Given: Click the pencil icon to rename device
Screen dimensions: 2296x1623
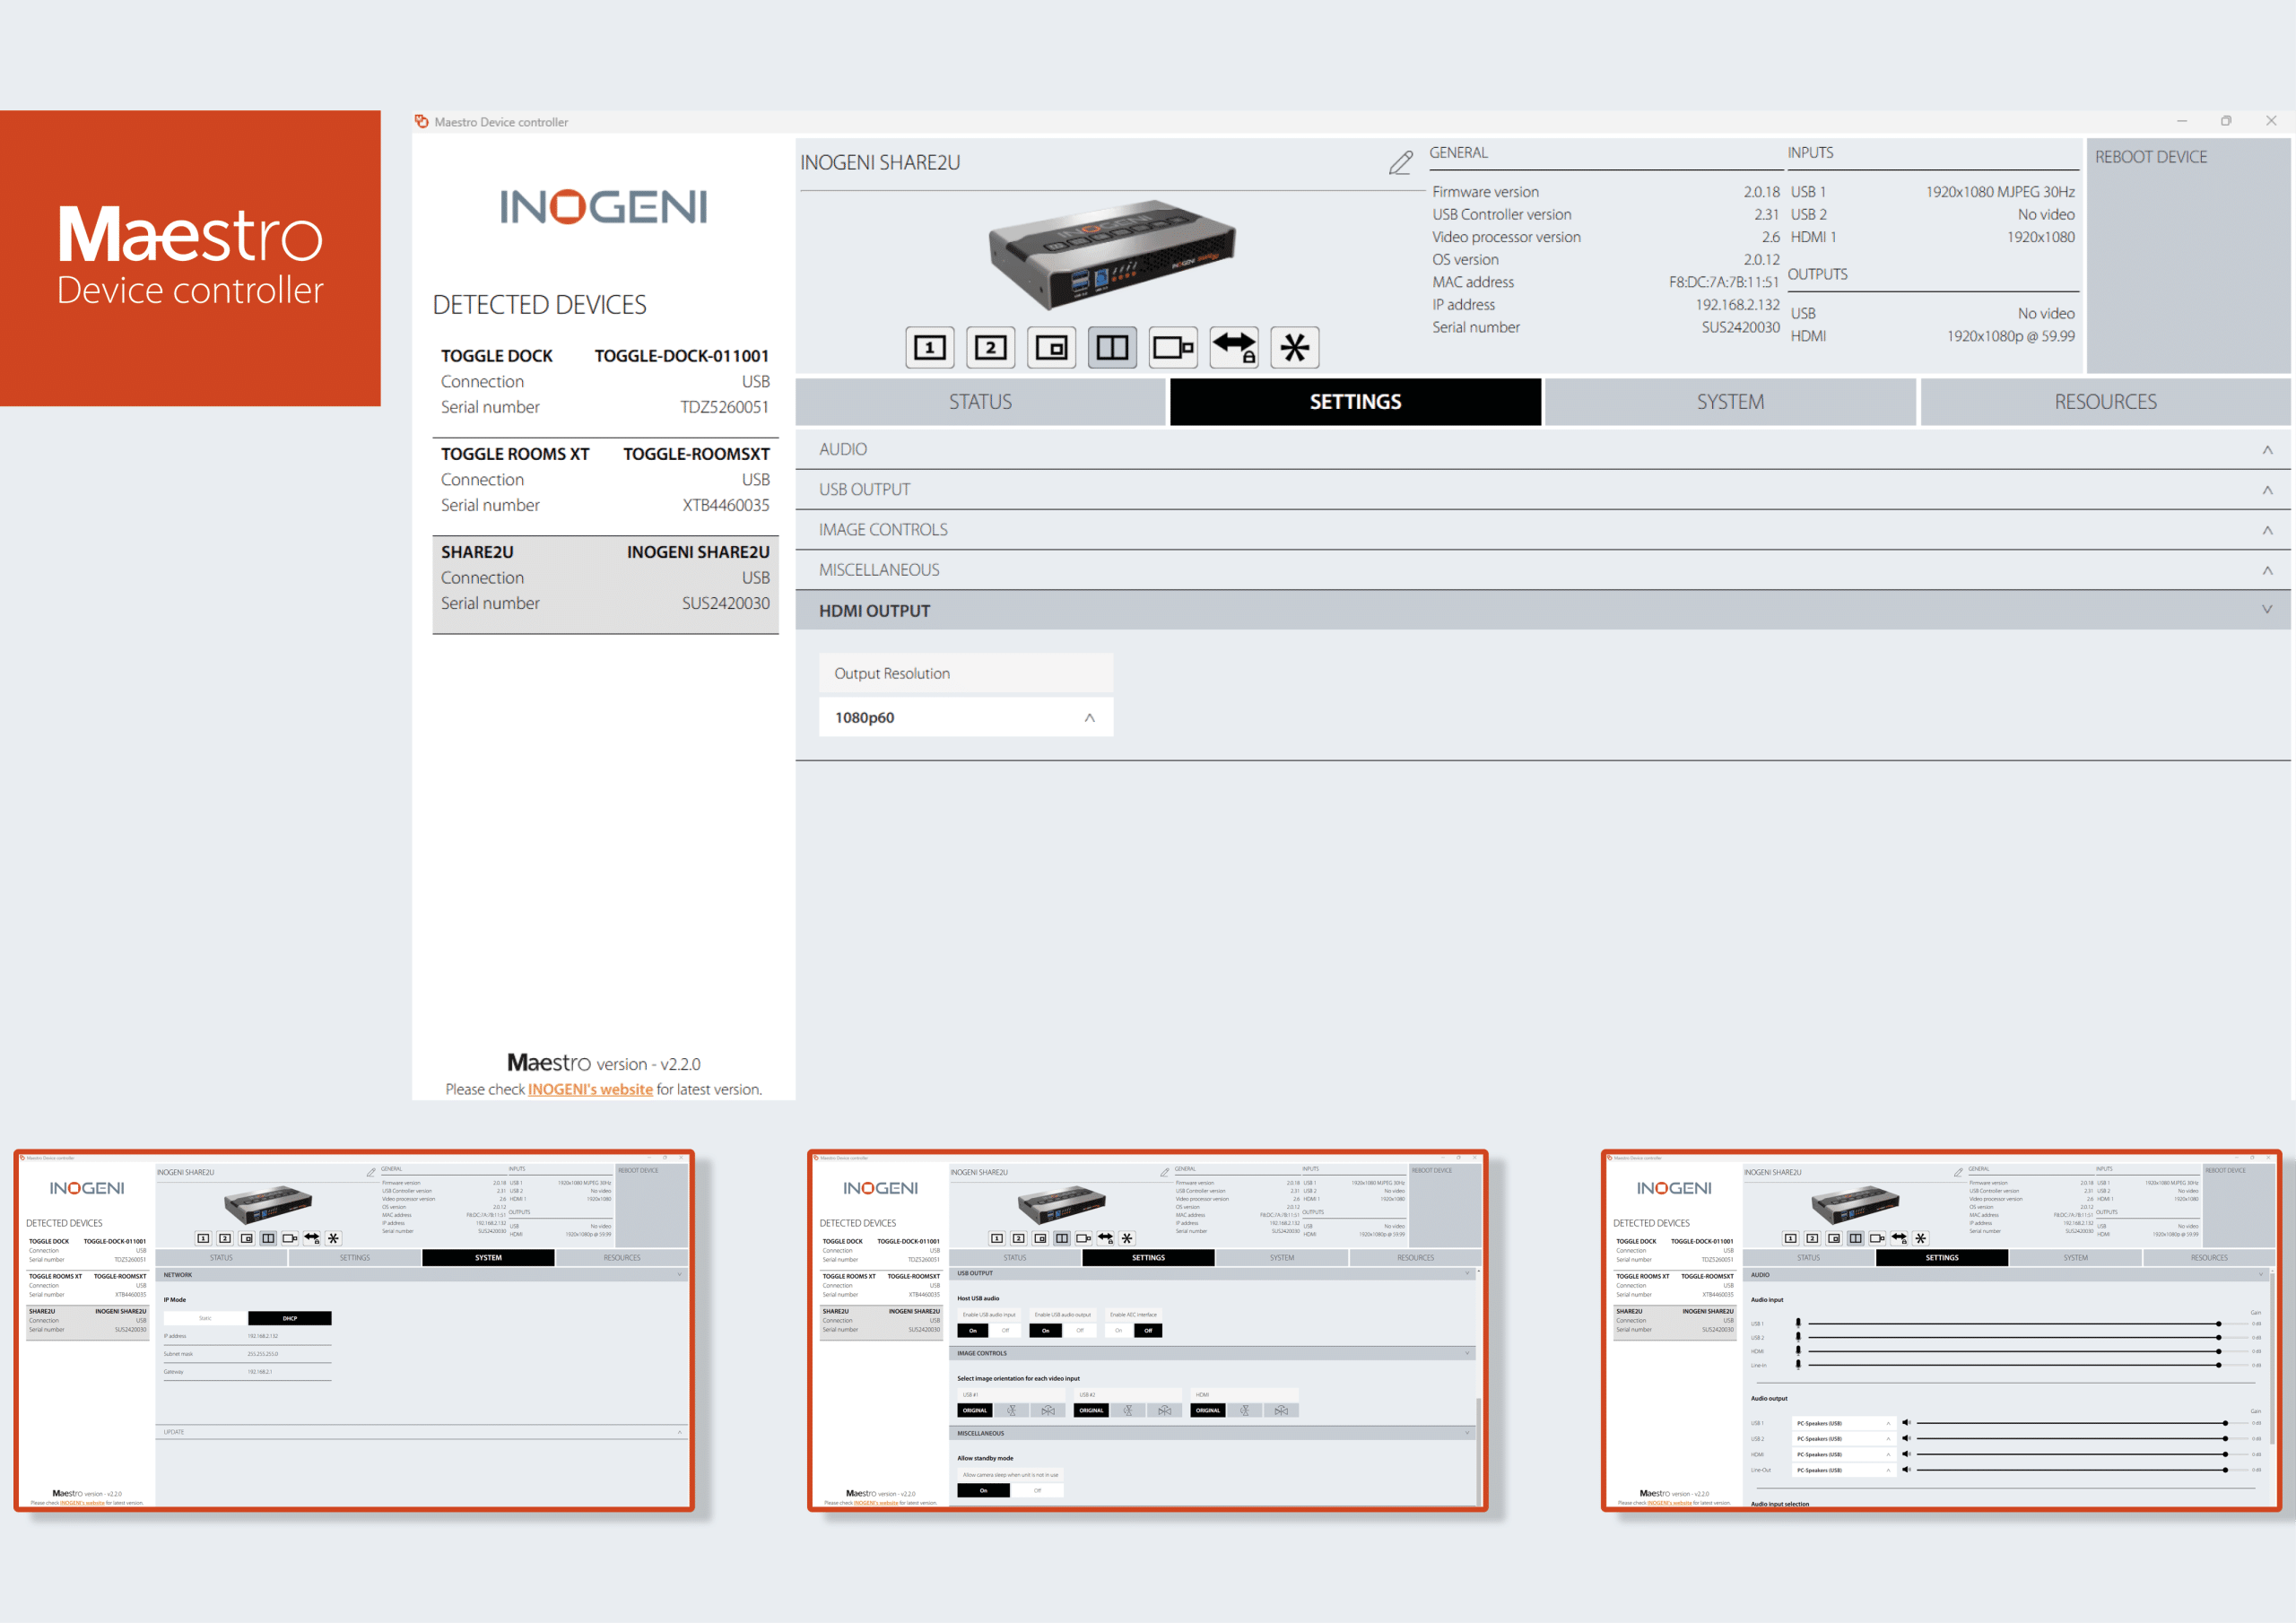Looking at the screenshot, I should tap(1400, 163).
